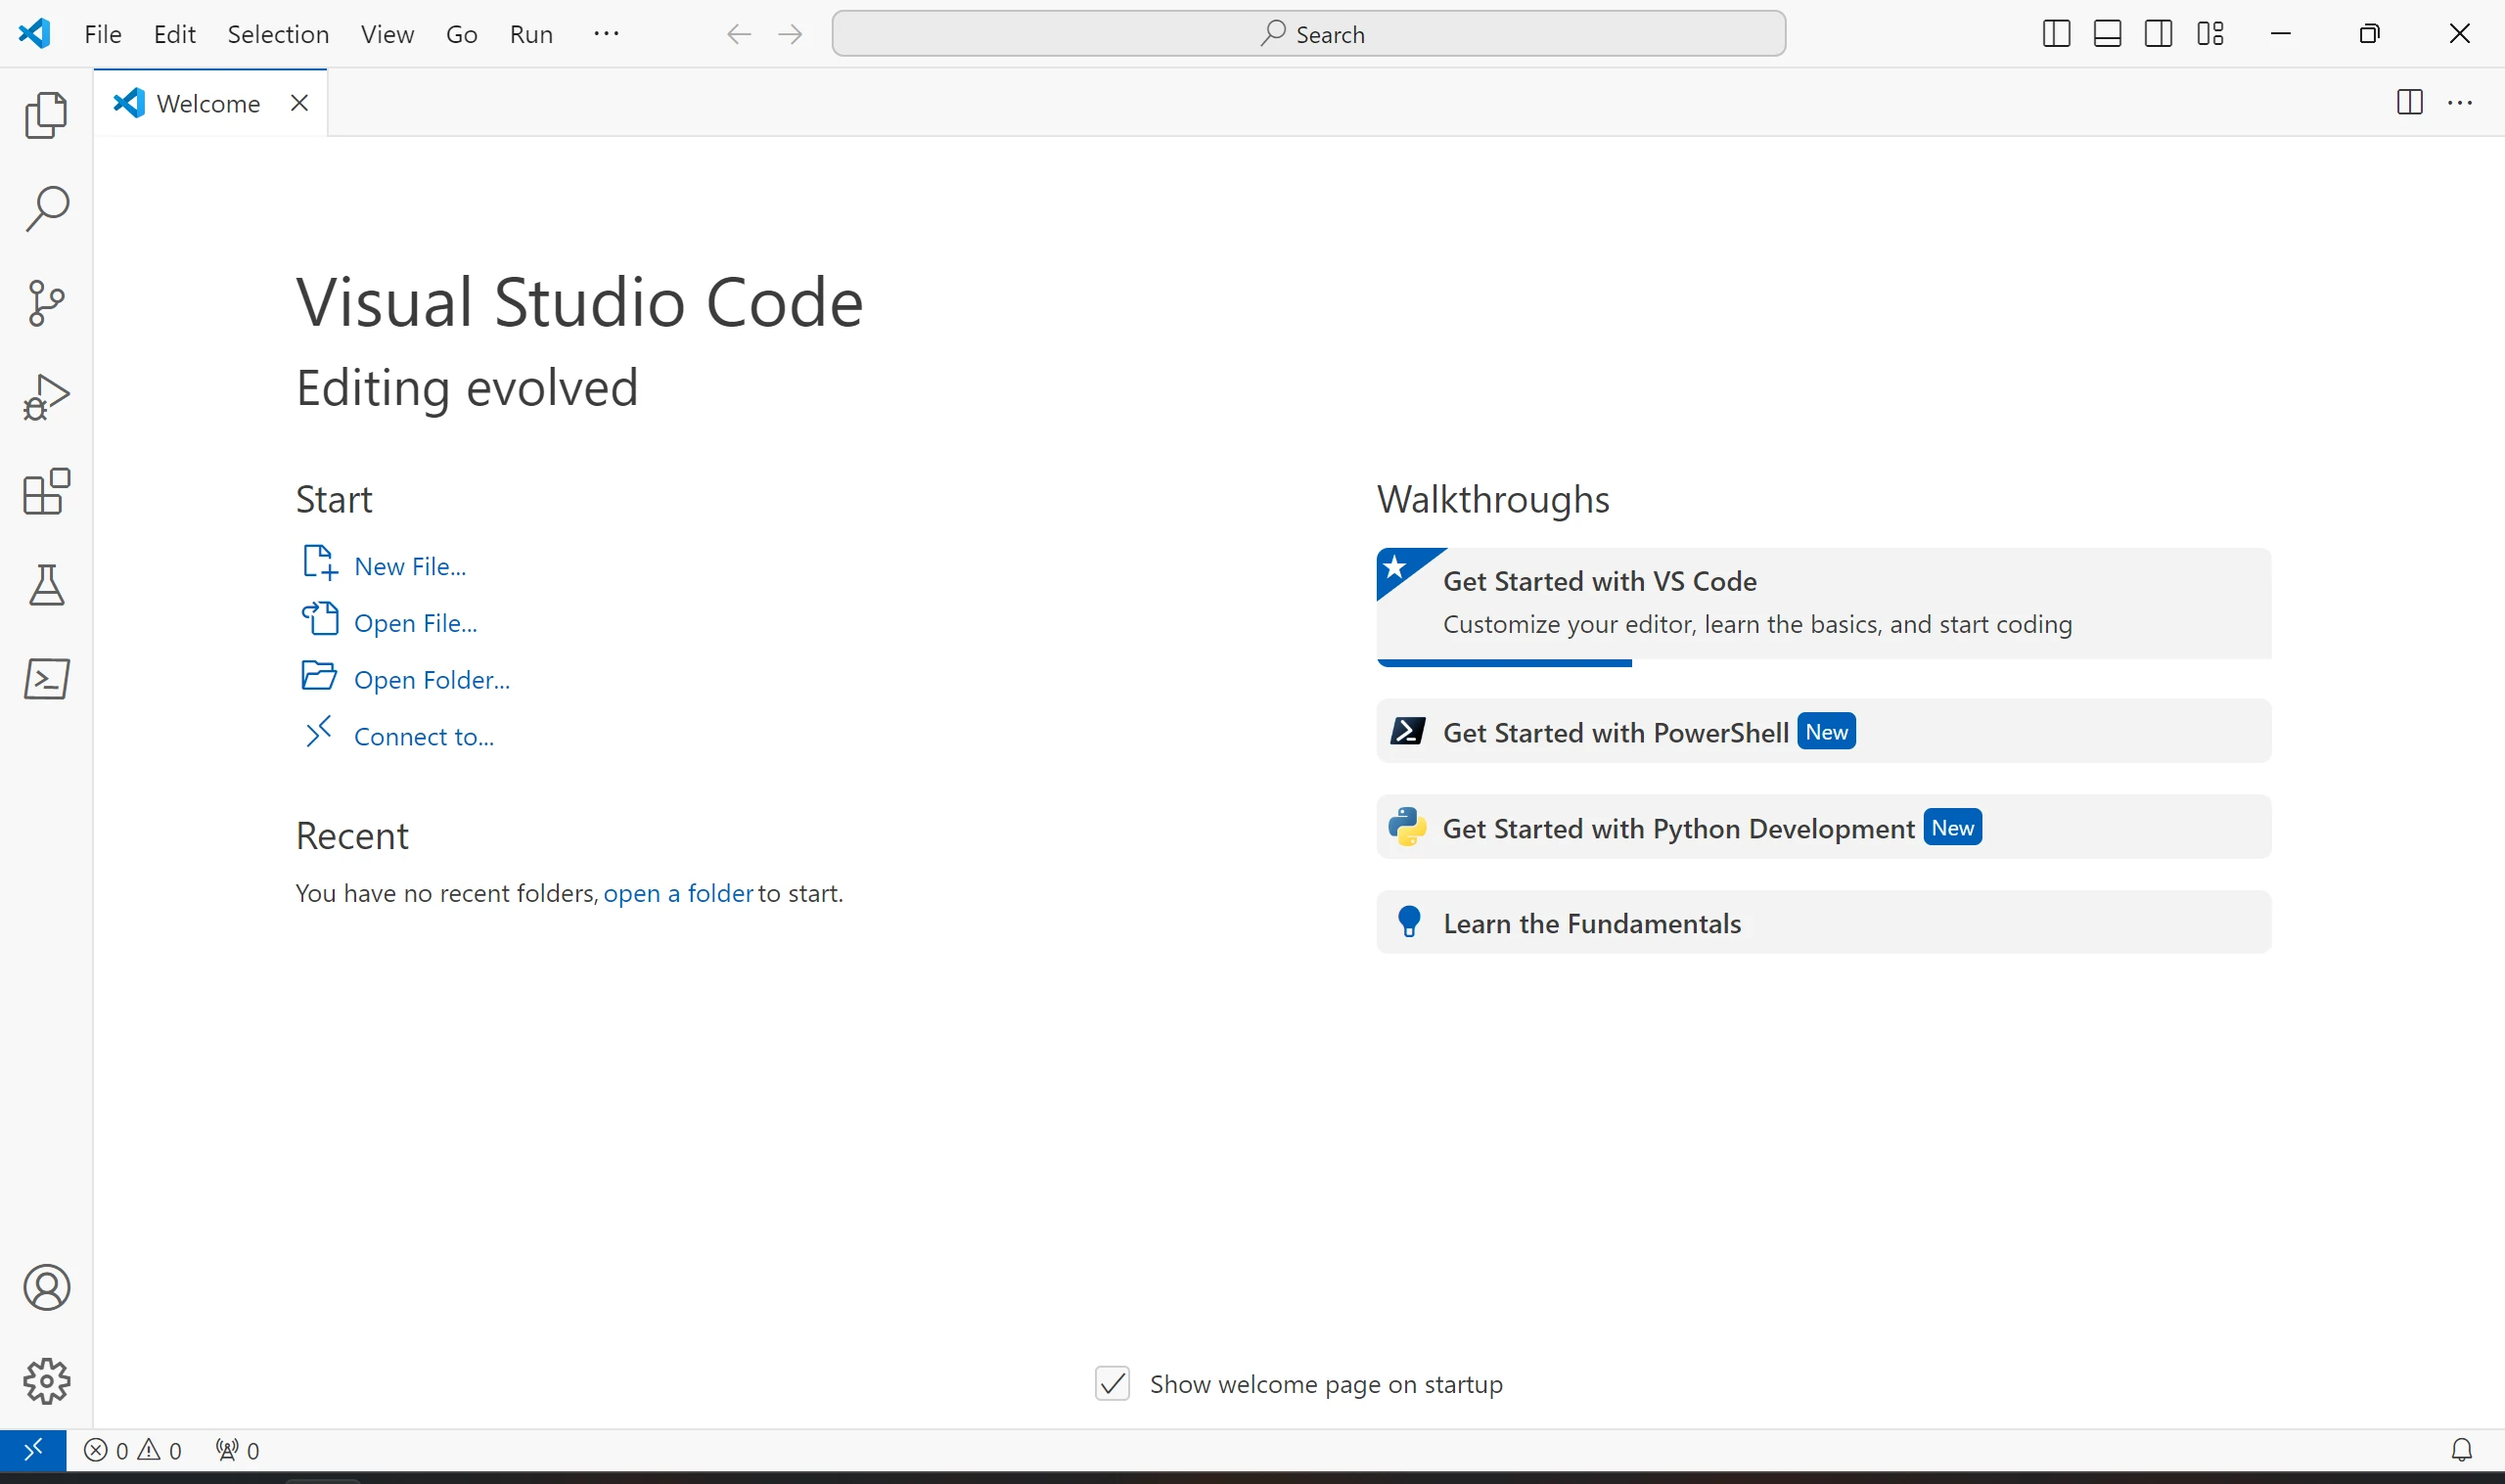This screenshot has width=2505, height=1484.
Task: Open the Explorer view in activity bar
Action: pos(46,115)
